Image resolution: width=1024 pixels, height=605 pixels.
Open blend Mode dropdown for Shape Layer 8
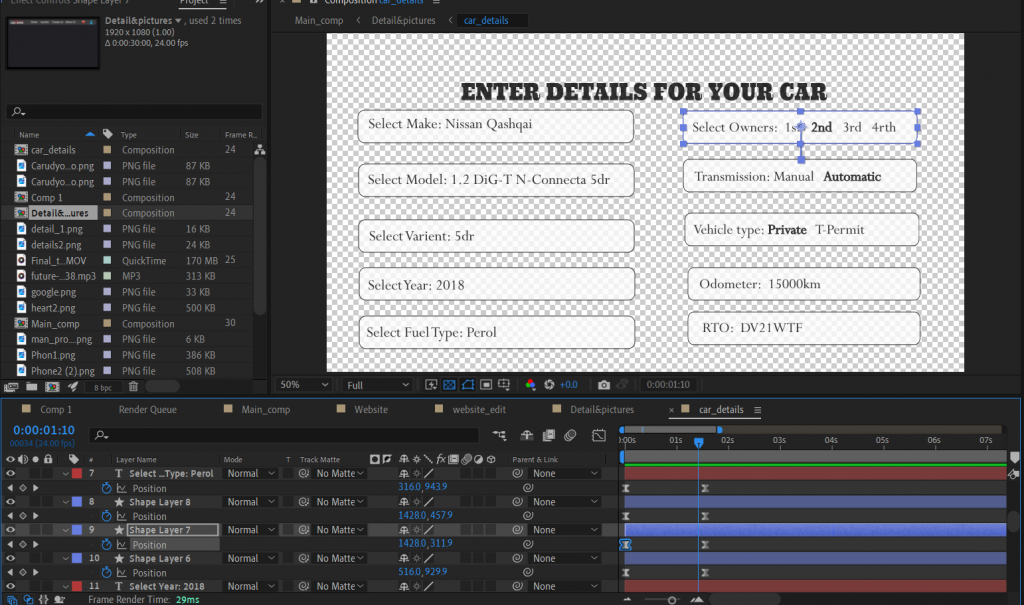tap(251, 502)
